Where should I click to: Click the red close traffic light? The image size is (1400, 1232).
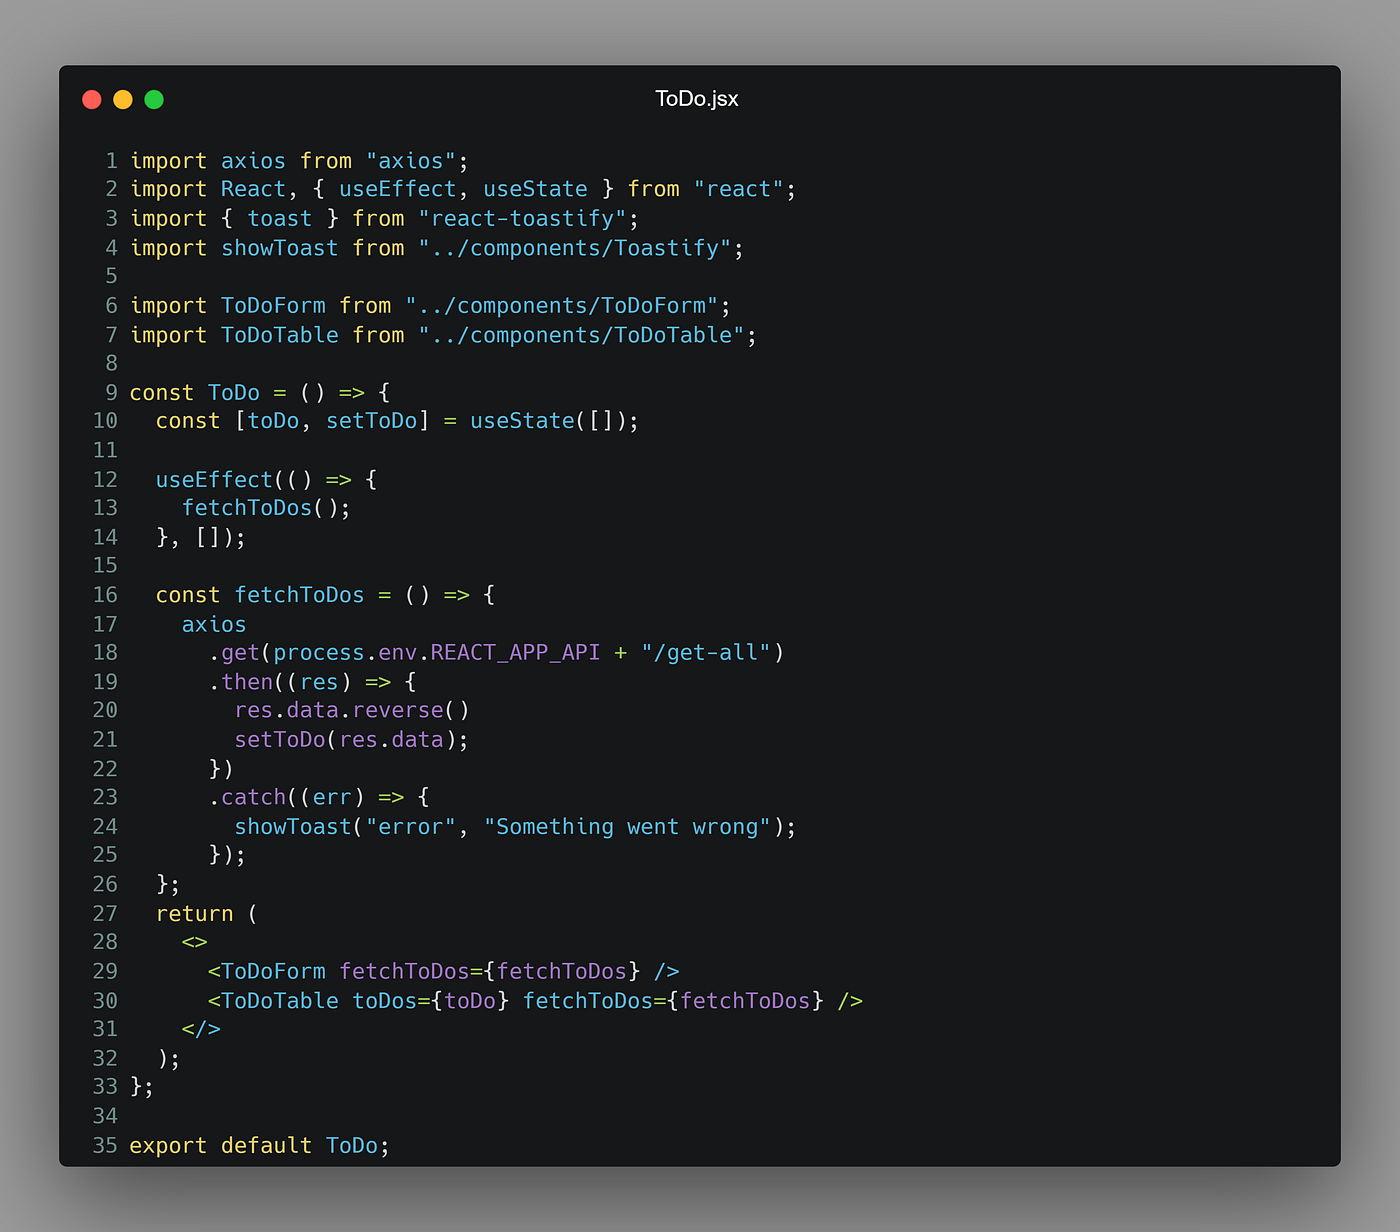point(91,99)
